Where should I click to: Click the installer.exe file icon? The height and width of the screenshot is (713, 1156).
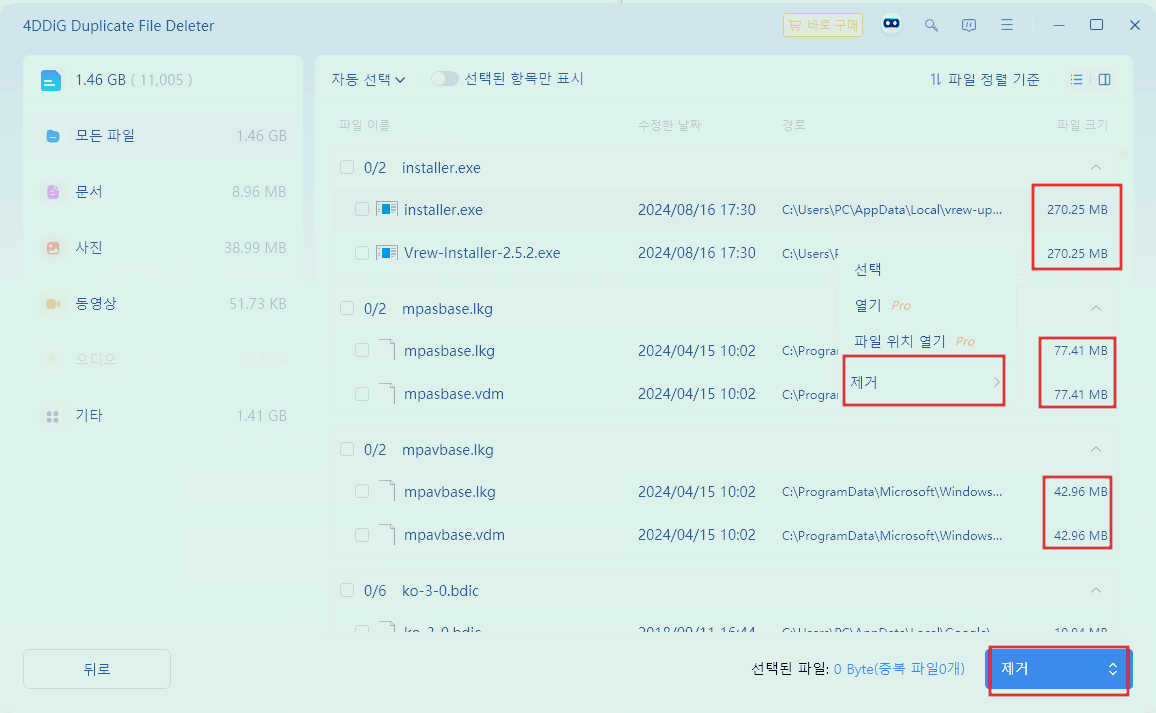[x=387, y=209]
